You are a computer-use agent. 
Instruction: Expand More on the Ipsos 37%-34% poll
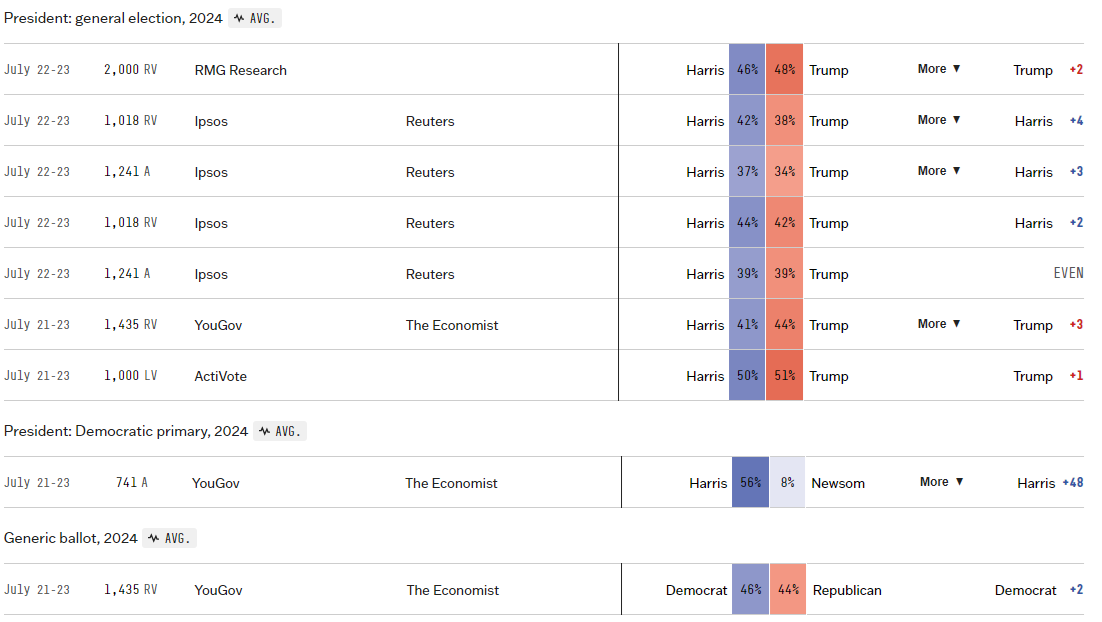939,171
